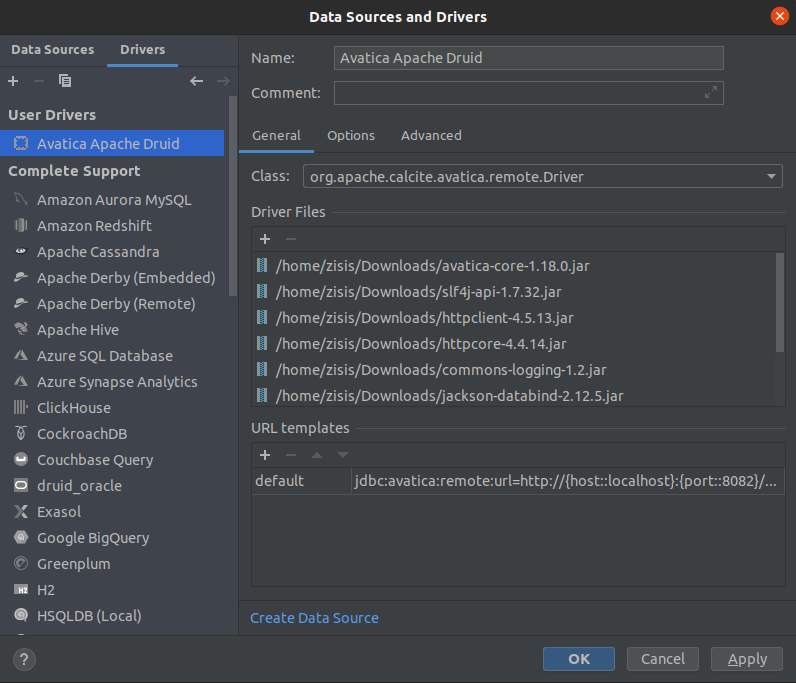
Task: Switch to the Options tab
Action: 351,135
